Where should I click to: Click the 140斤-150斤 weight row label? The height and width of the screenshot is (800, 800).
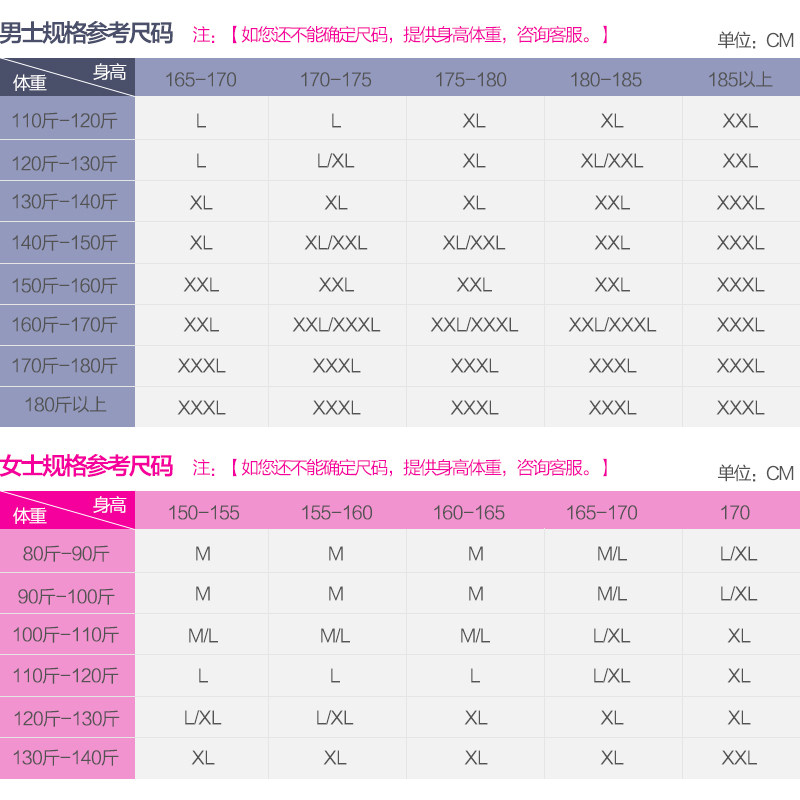click(65, 243)
